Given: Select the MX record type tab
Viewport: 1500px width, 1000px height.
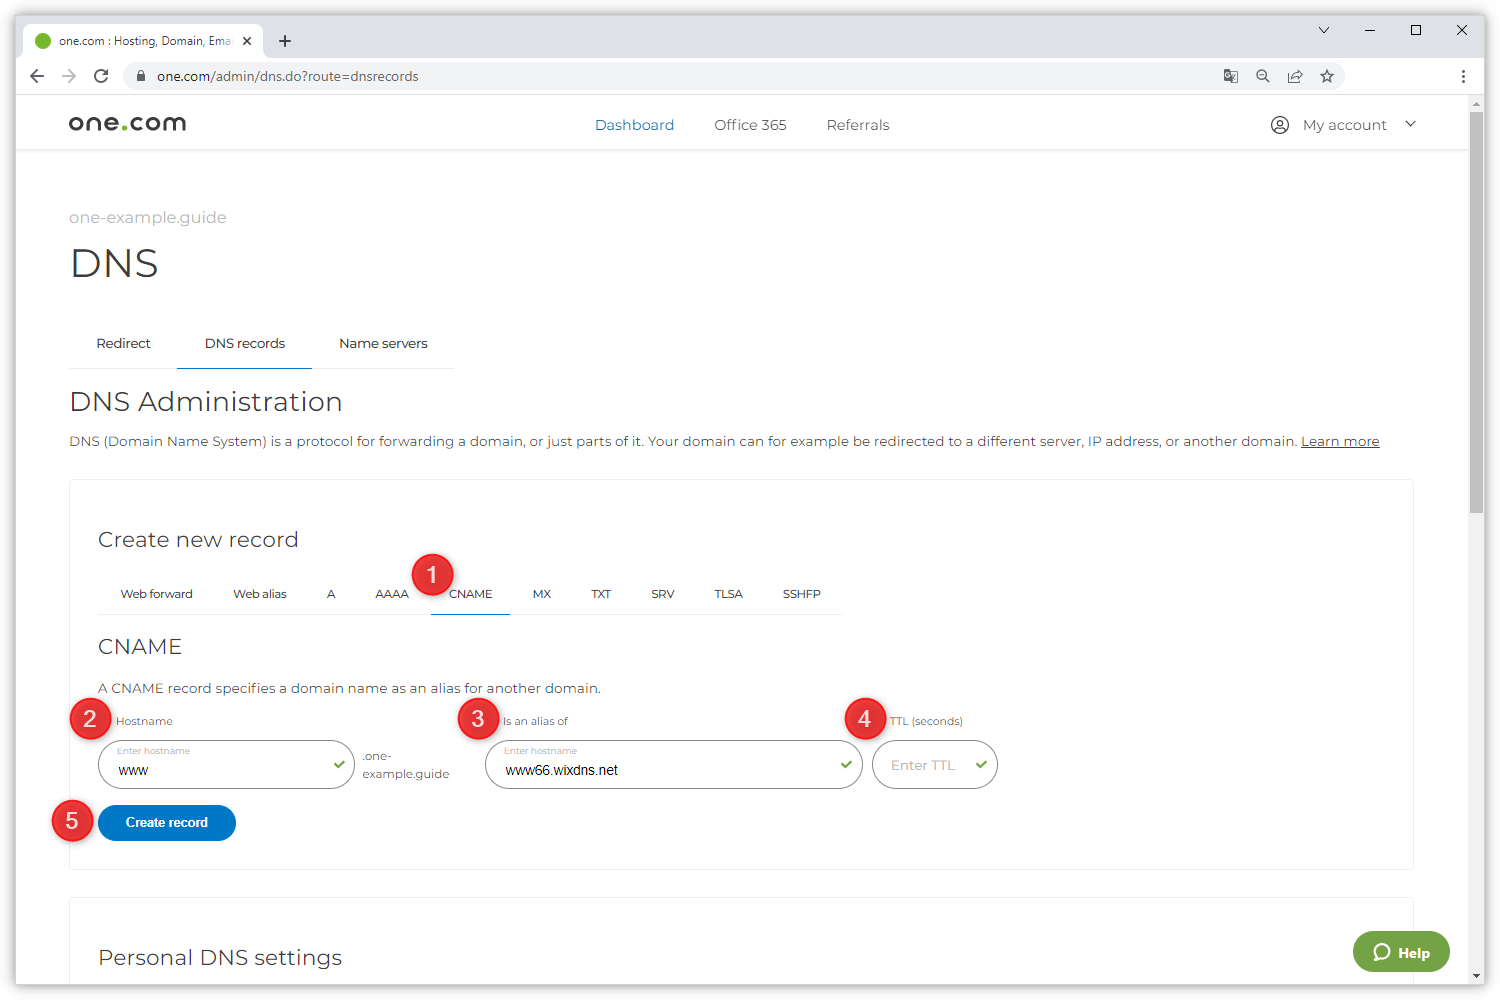Looking at the screenshot, I should [x=541, y=594].
